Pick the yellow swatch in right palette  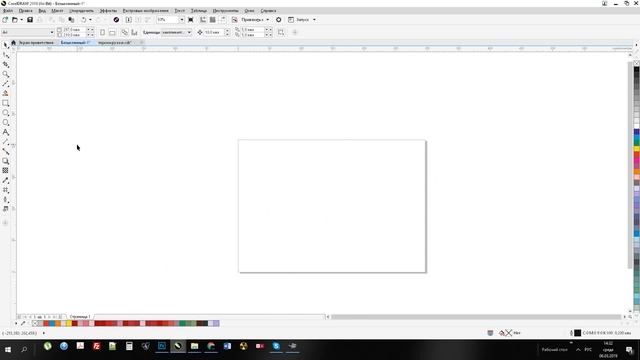pos(636,149)
